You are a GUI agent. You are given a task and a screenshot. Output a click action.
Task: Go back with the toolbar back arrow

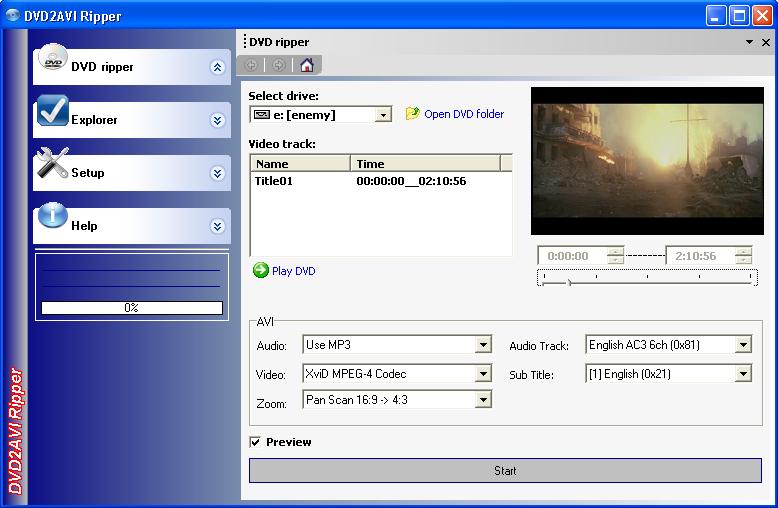pos(252,65)
